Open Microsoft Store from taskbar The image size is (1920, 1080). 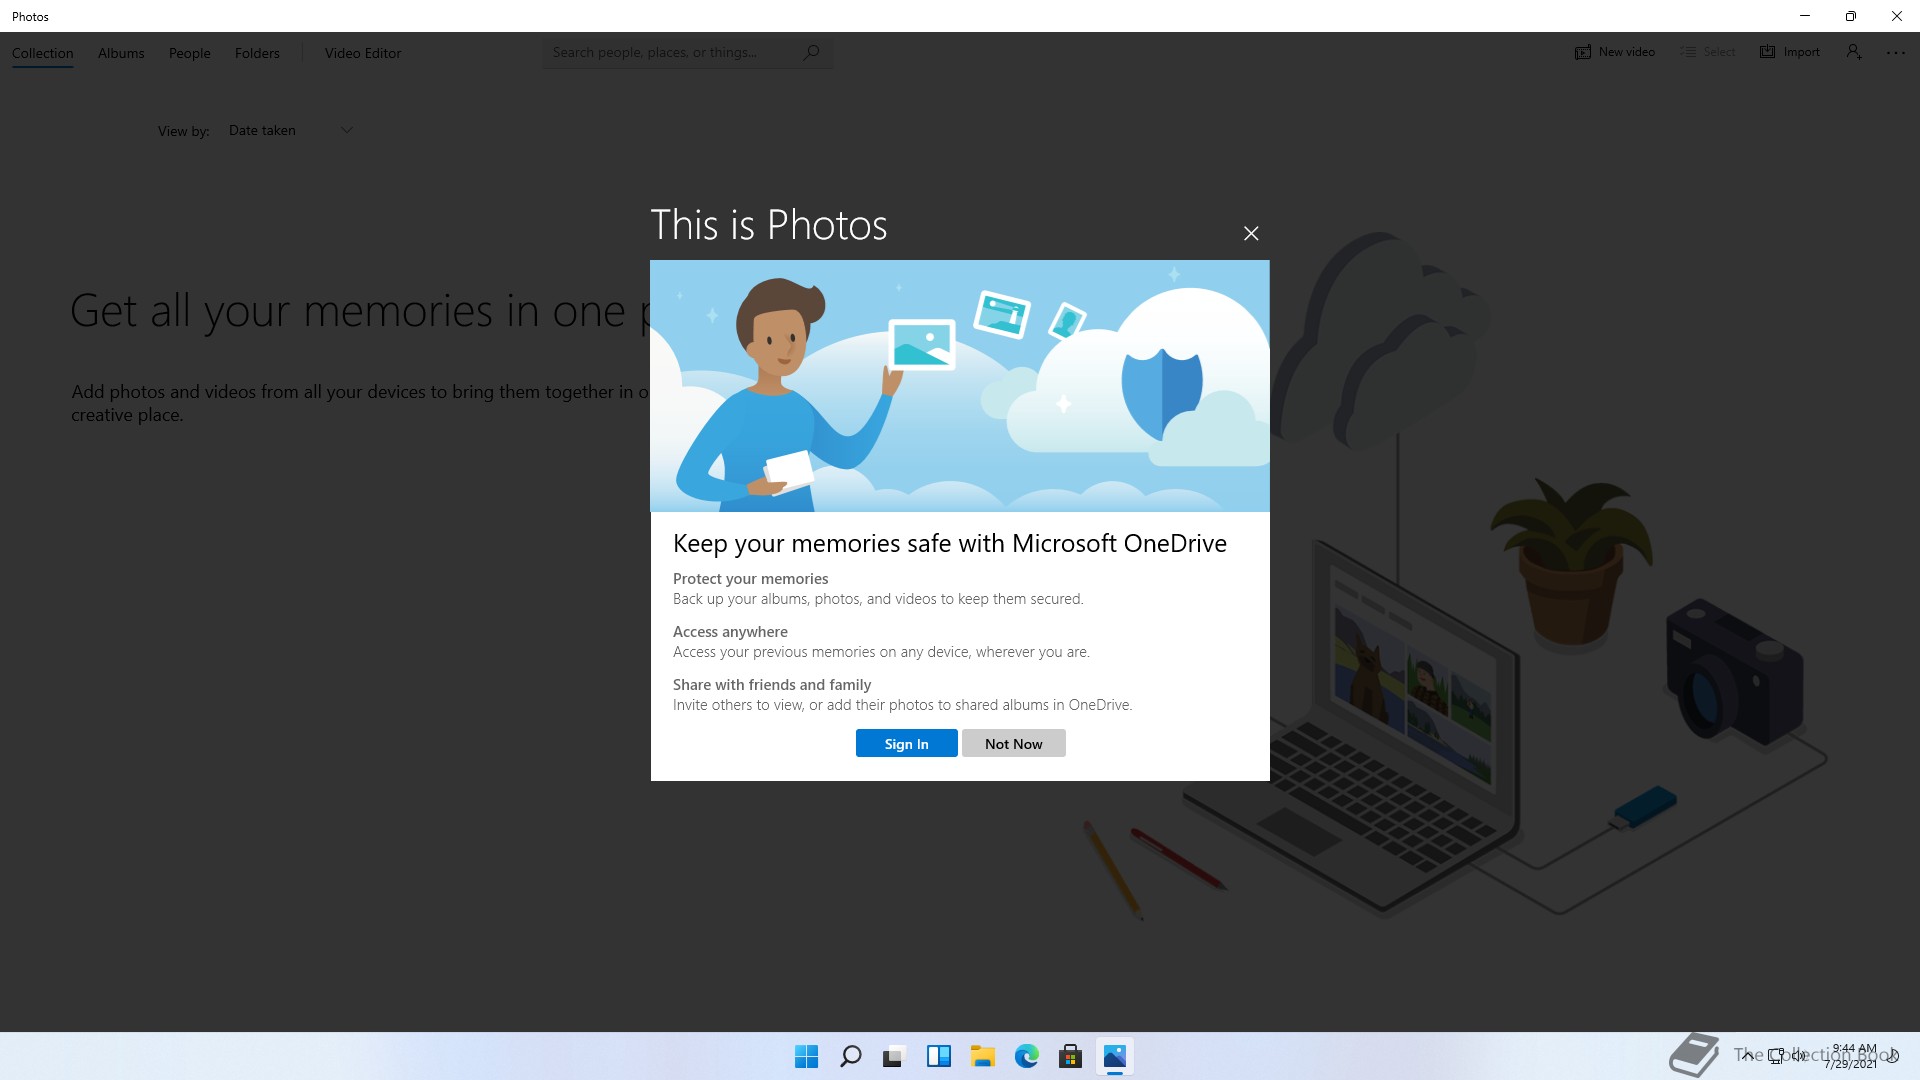pos(1070,1056)
